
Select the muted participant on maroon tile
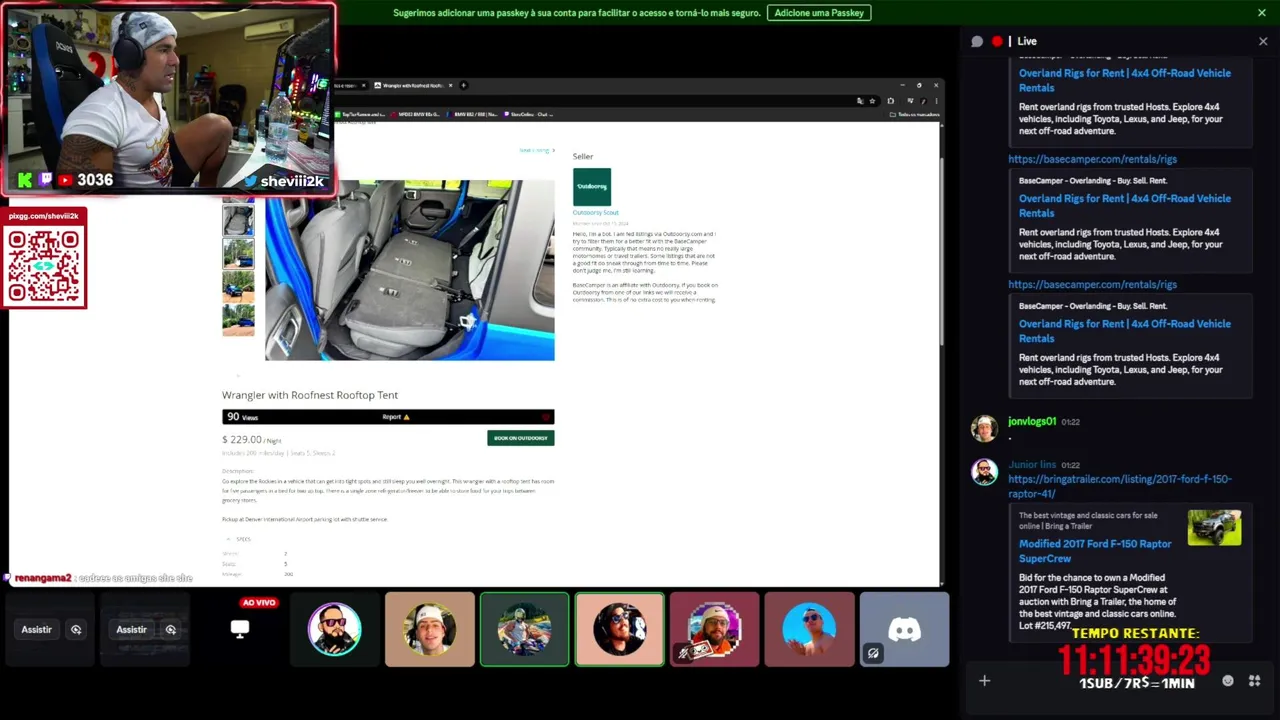click(x=714, y=629)
